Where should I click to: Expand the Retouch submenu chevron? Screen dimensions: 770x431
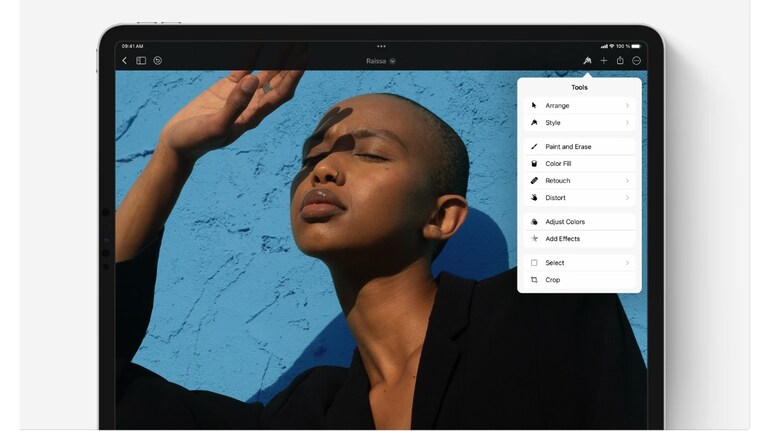pyautogui.click(x=627, y=181)
